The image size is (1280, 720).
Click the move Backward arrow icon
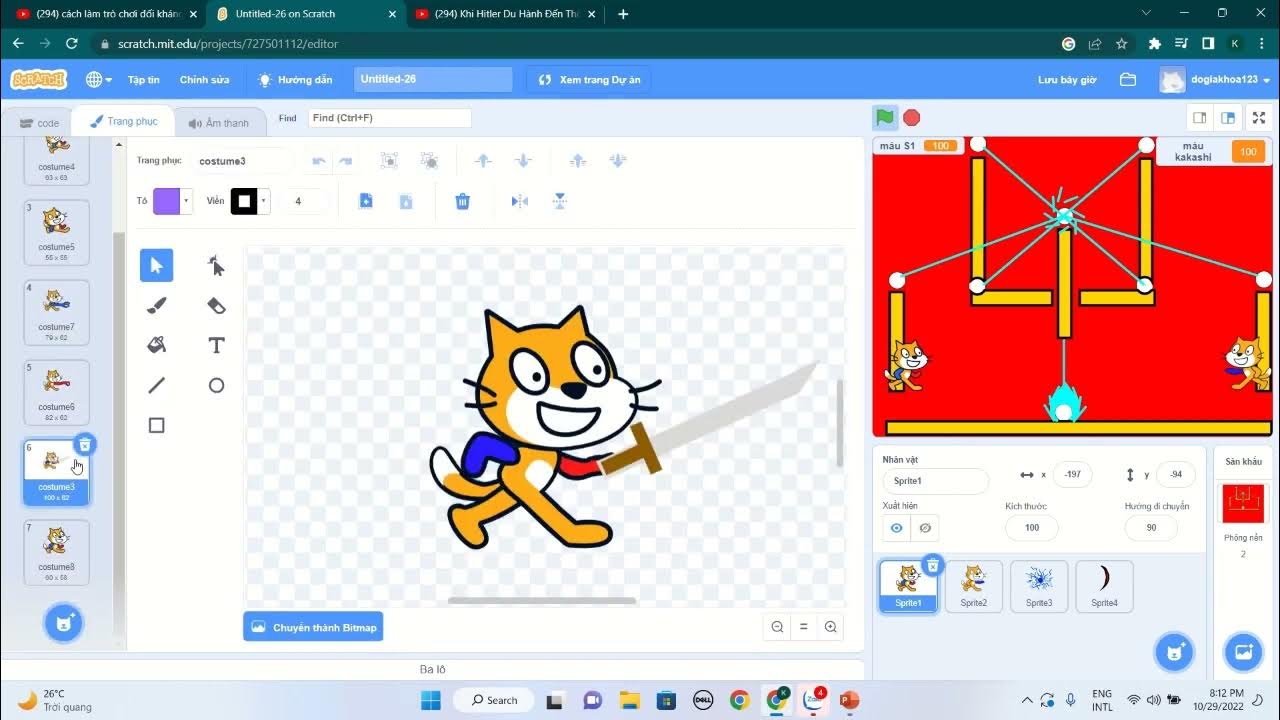pos(522,160)
